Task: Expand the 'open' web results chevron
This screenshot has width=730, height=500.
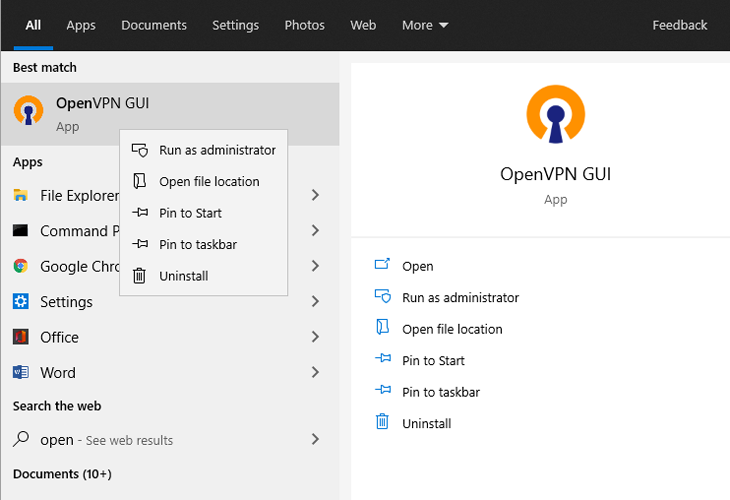Action: click(315, 439)
